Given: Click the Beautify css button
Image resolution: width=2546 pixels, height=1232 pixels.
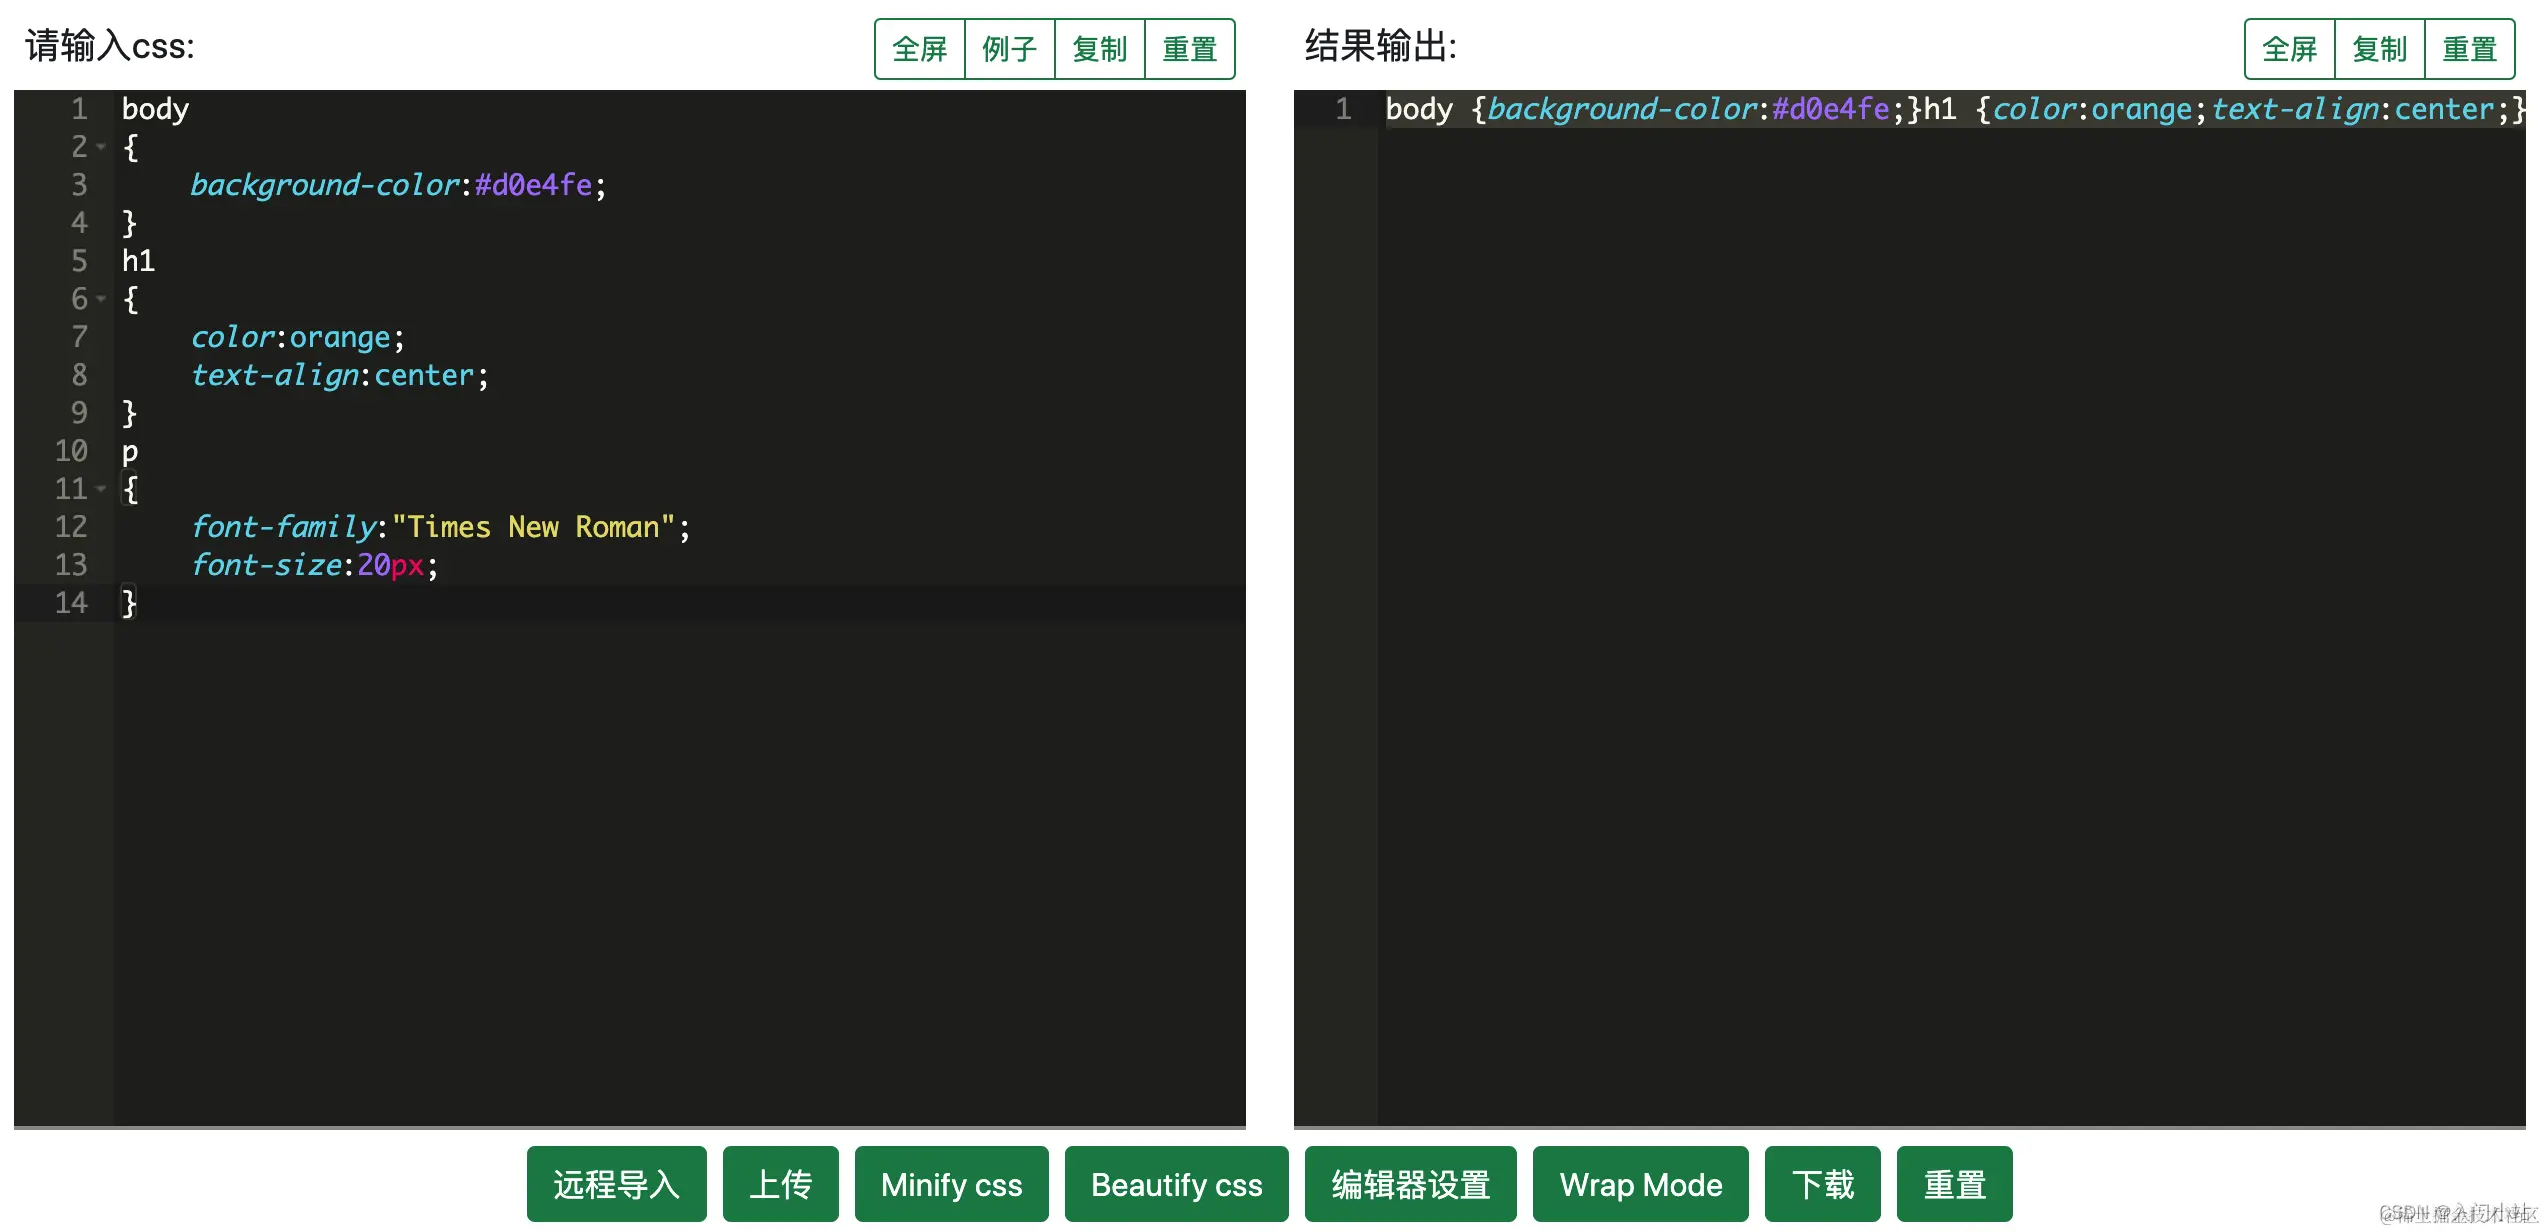Looking at the screenshot, I should click(x=1176, y=1184).
